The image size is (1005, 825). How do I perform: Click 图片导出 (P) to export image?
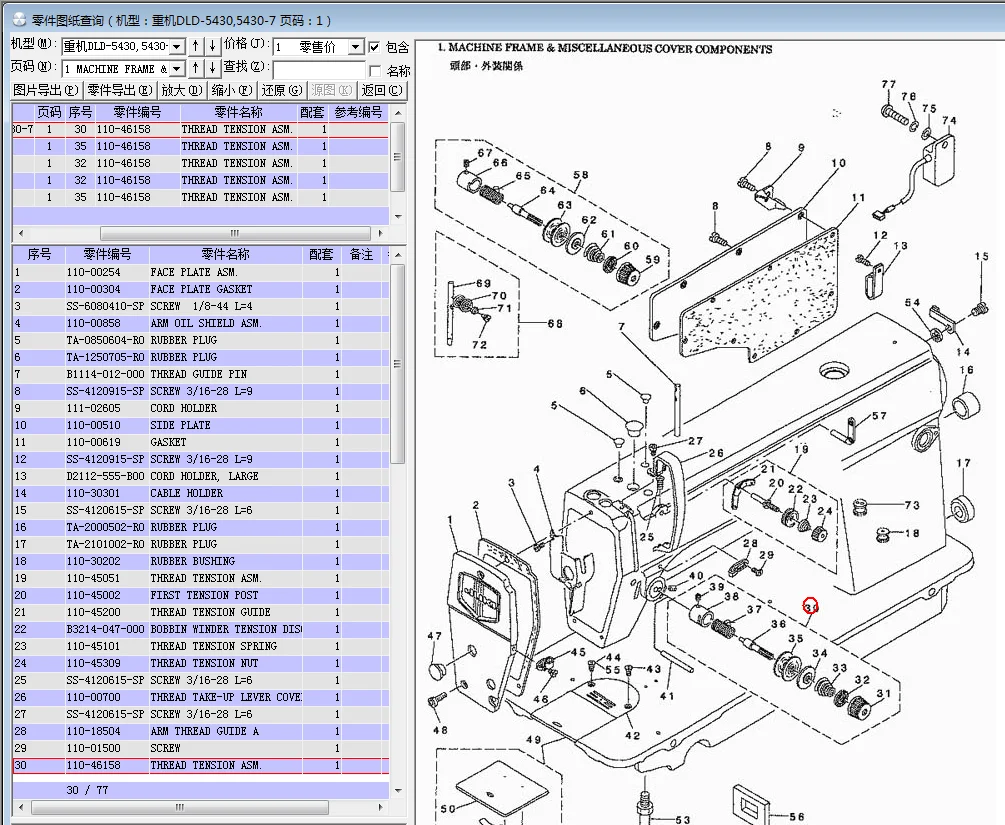coord(46,90)
